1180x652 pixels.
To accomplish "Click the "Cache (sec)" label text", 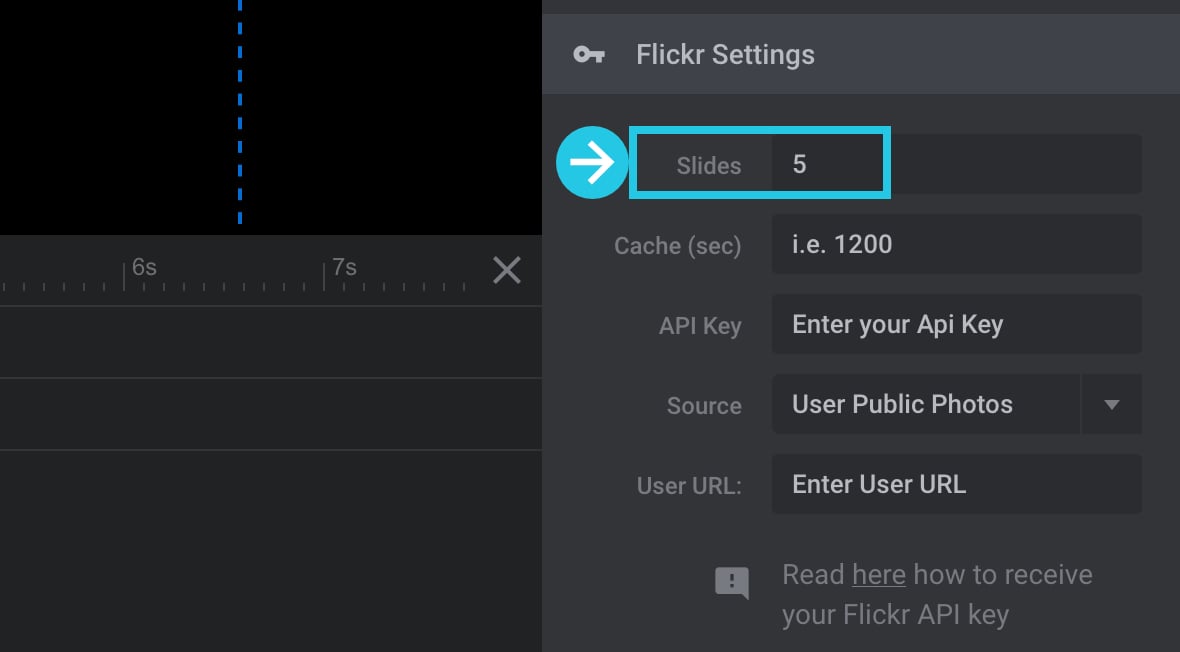I will [677, 246].
